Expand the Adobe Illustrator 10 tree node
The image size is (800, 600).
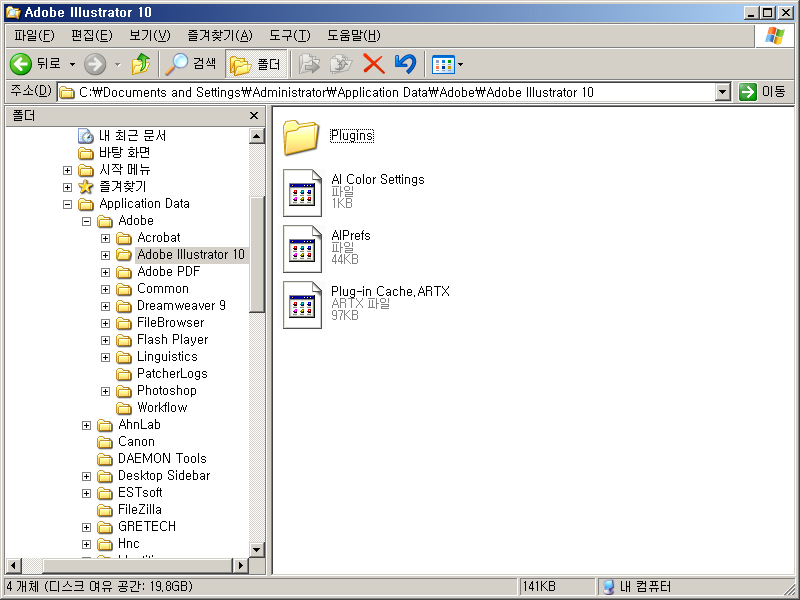coord(105,255)
